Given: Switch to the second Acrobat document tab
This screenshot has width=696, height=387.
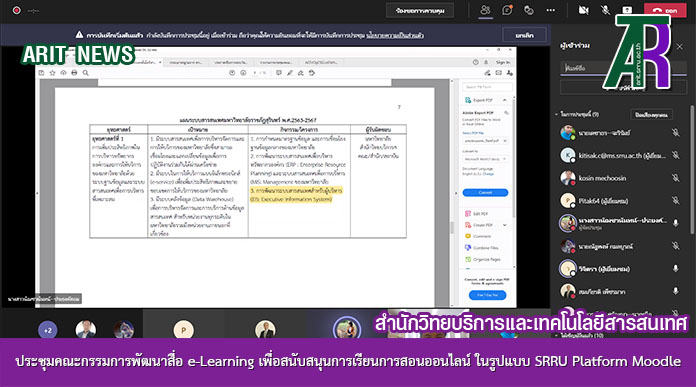Looking at the screenshot, I should click(186, 63).
